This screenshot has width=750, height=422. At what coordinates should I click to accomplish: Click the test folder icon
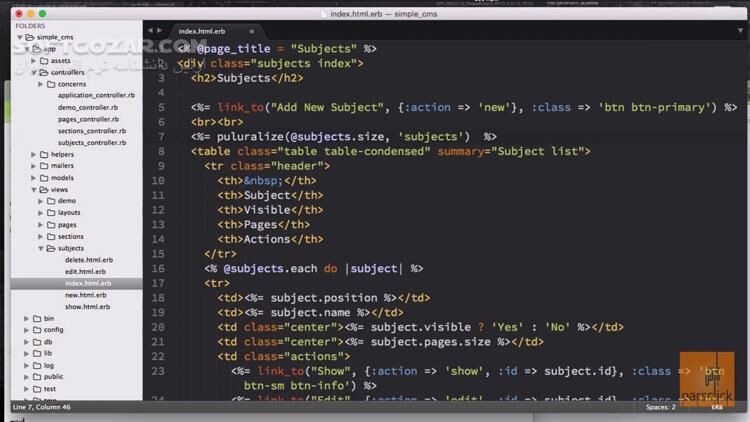click(x=37, y=389)
